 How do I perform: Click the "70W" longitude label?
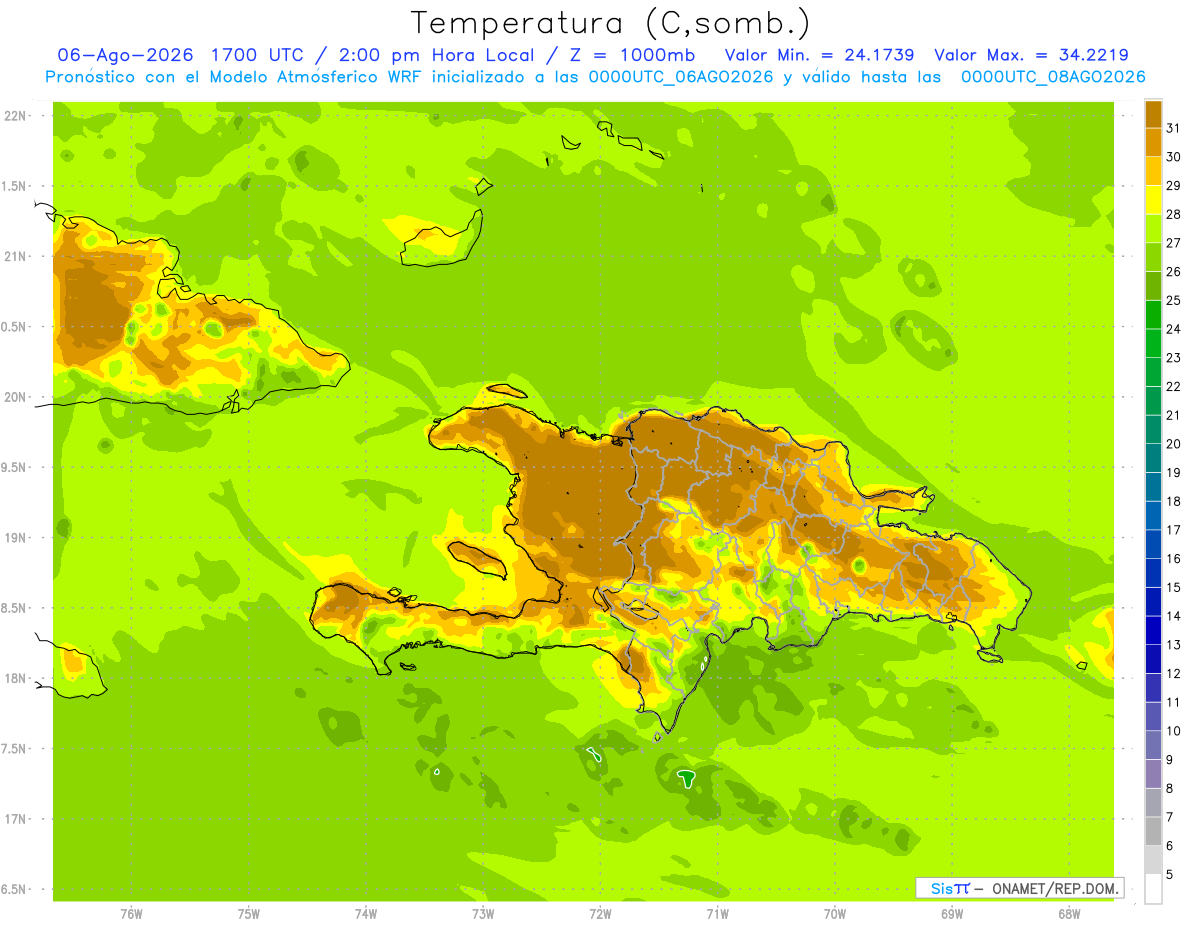tap(834, 913)
